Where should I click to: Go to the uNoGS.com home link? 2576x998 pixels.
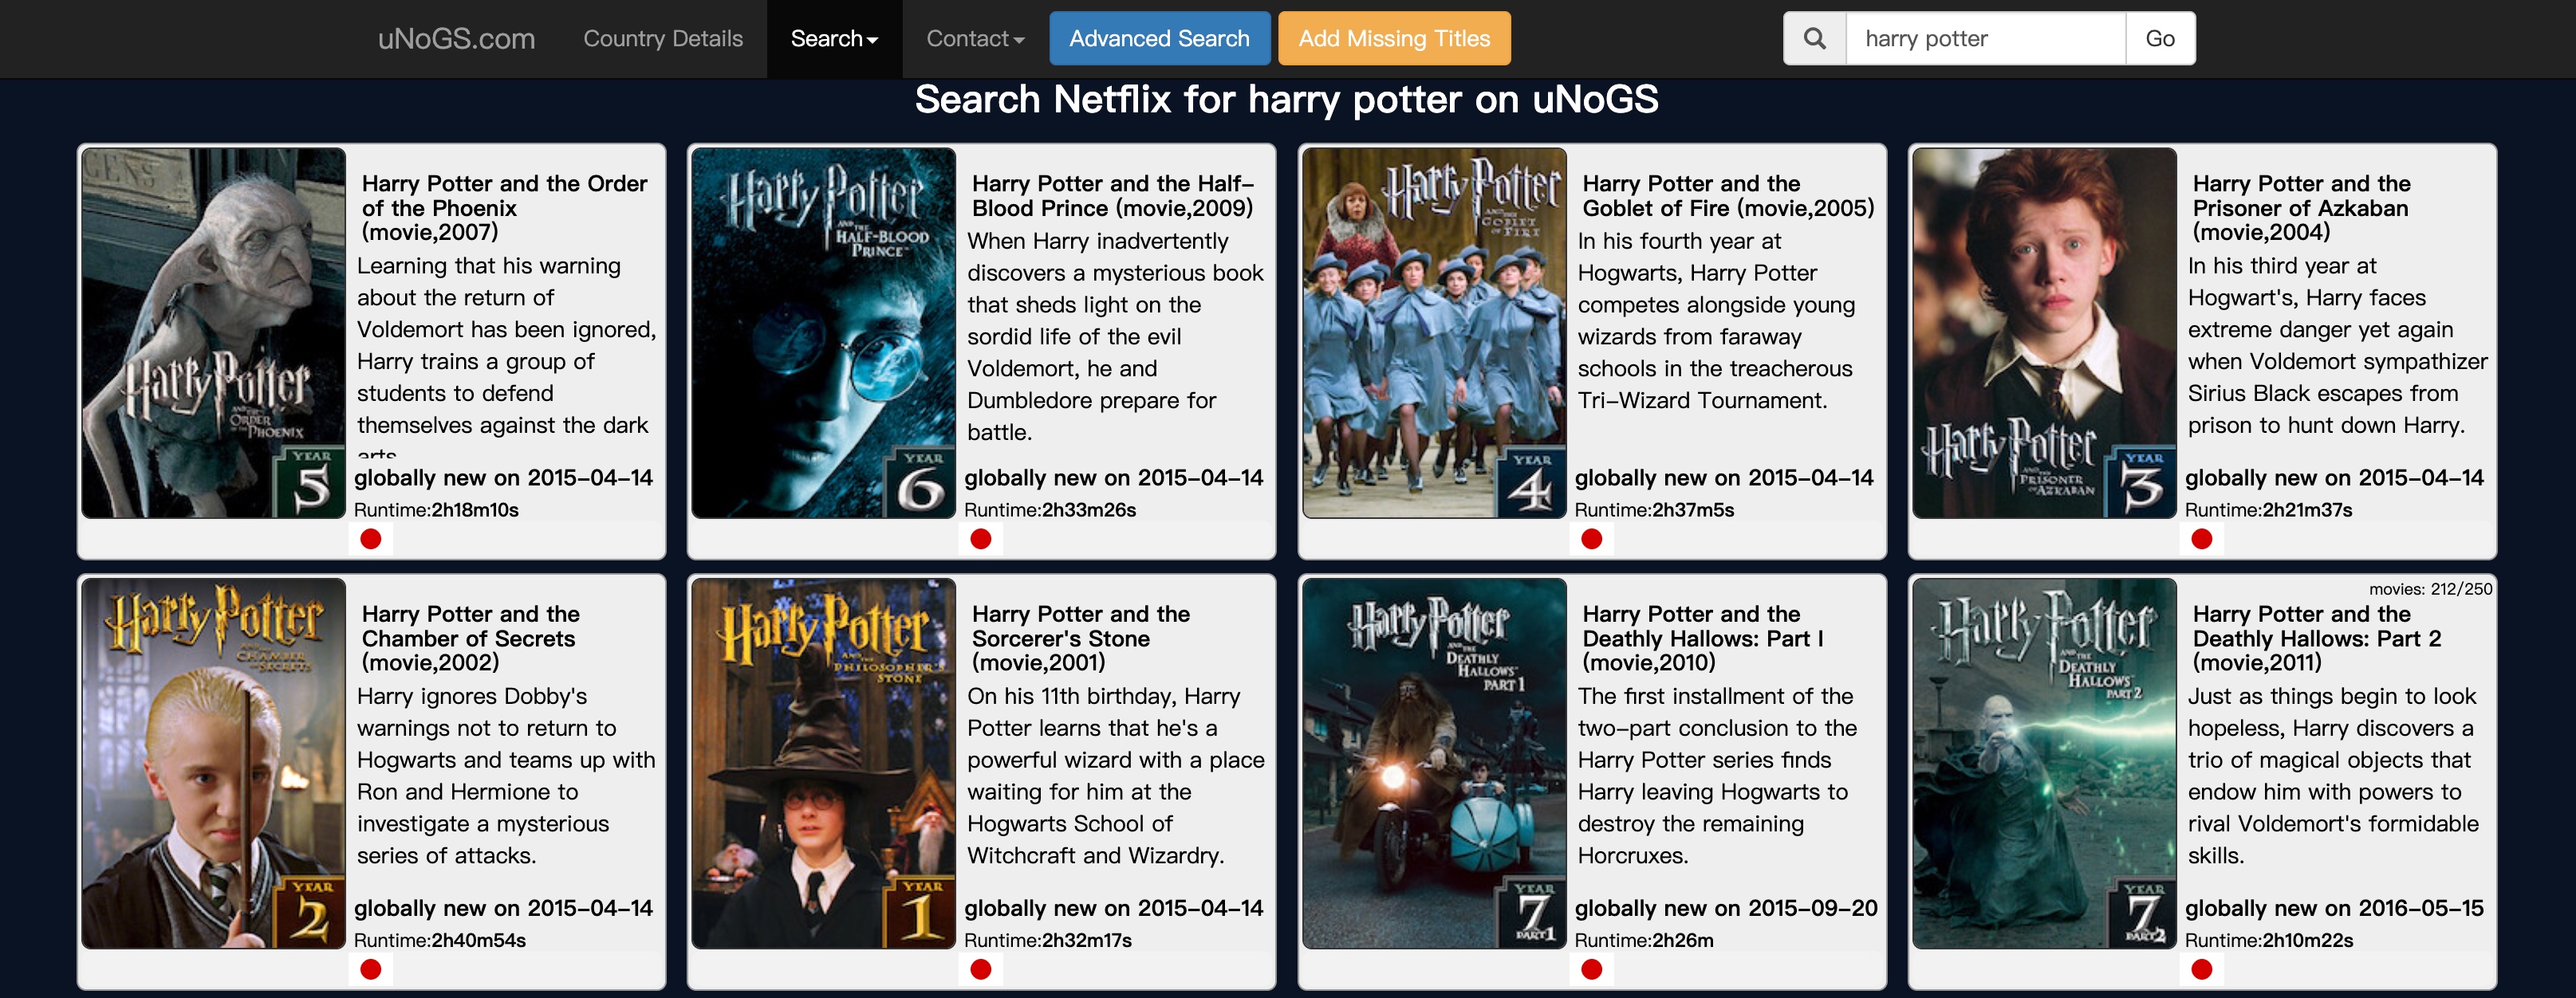tap(456, 39)
